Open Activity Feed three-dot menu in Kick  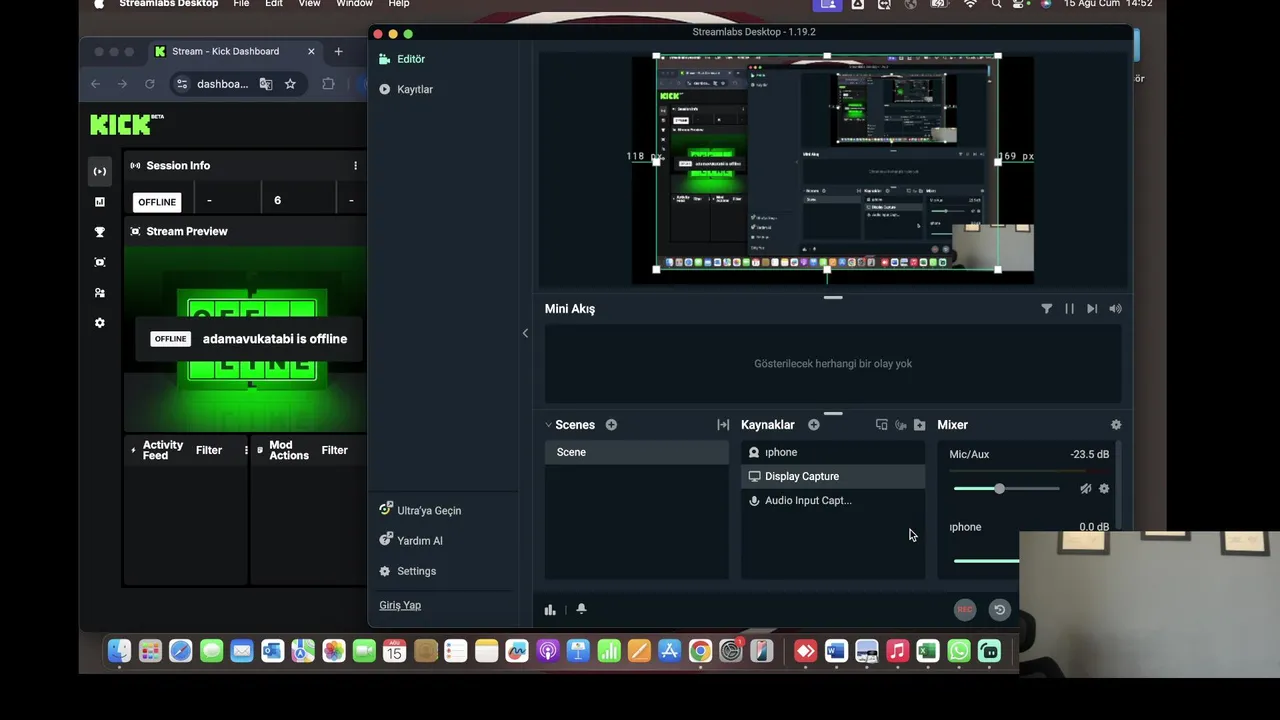[x=246, y=450]
